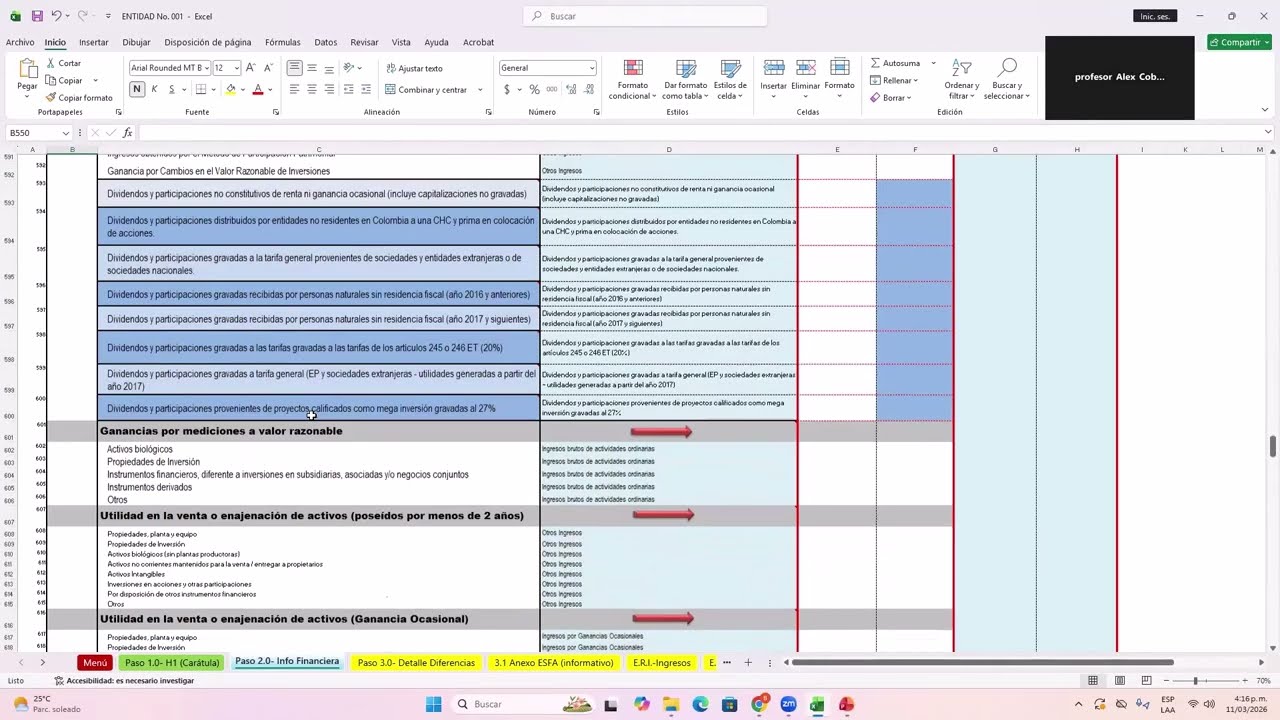Open Rellenar dropdown
The image size is (1280, 720).
click(x=895, y=80)
